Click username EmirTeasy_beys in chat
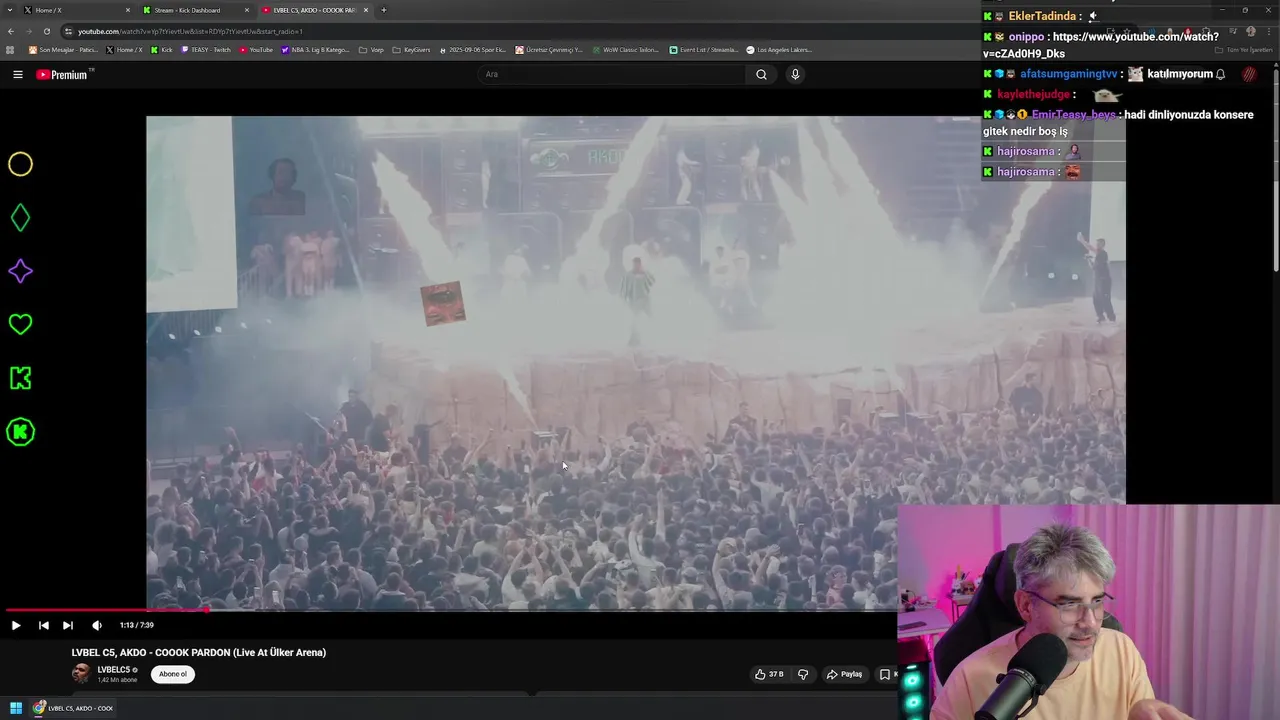Viewport: 1280px width, 720px height. click(1073, 115)
